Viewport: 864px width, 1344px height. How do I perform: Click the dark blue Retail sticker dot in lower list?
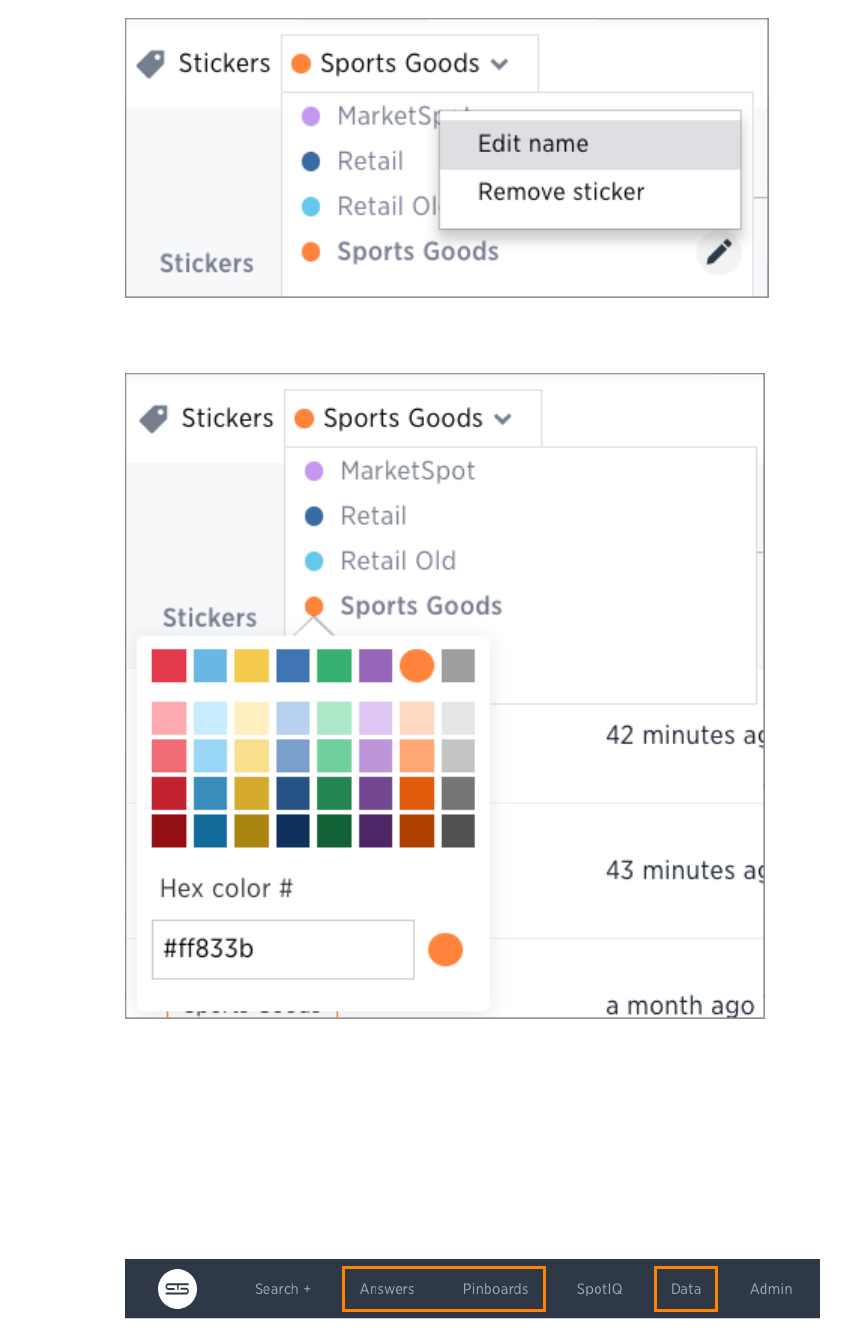(314, 516)
